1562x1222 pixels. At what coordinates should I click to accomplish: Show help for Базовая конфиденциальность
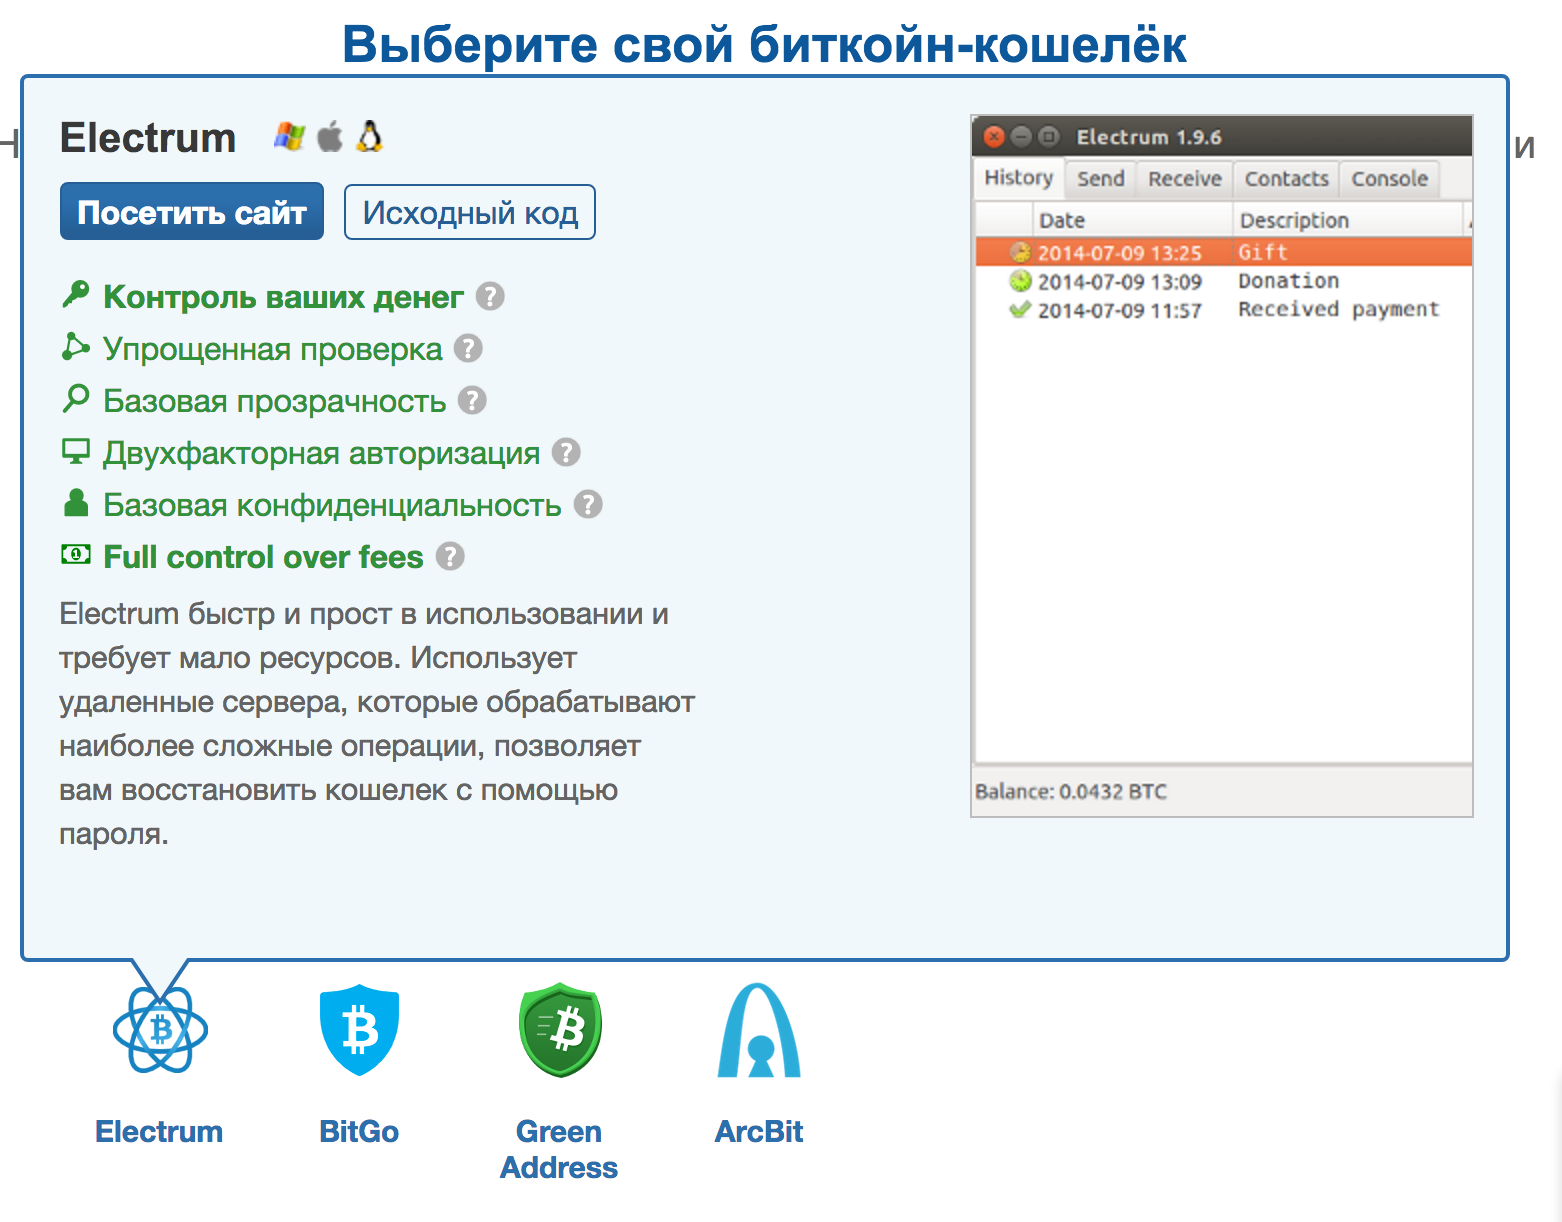588,504
